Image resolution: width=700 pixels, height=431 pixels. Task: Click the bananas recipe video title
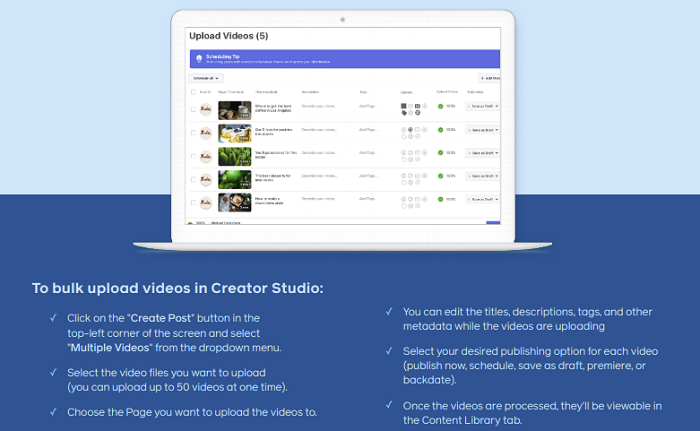(275, 155)
